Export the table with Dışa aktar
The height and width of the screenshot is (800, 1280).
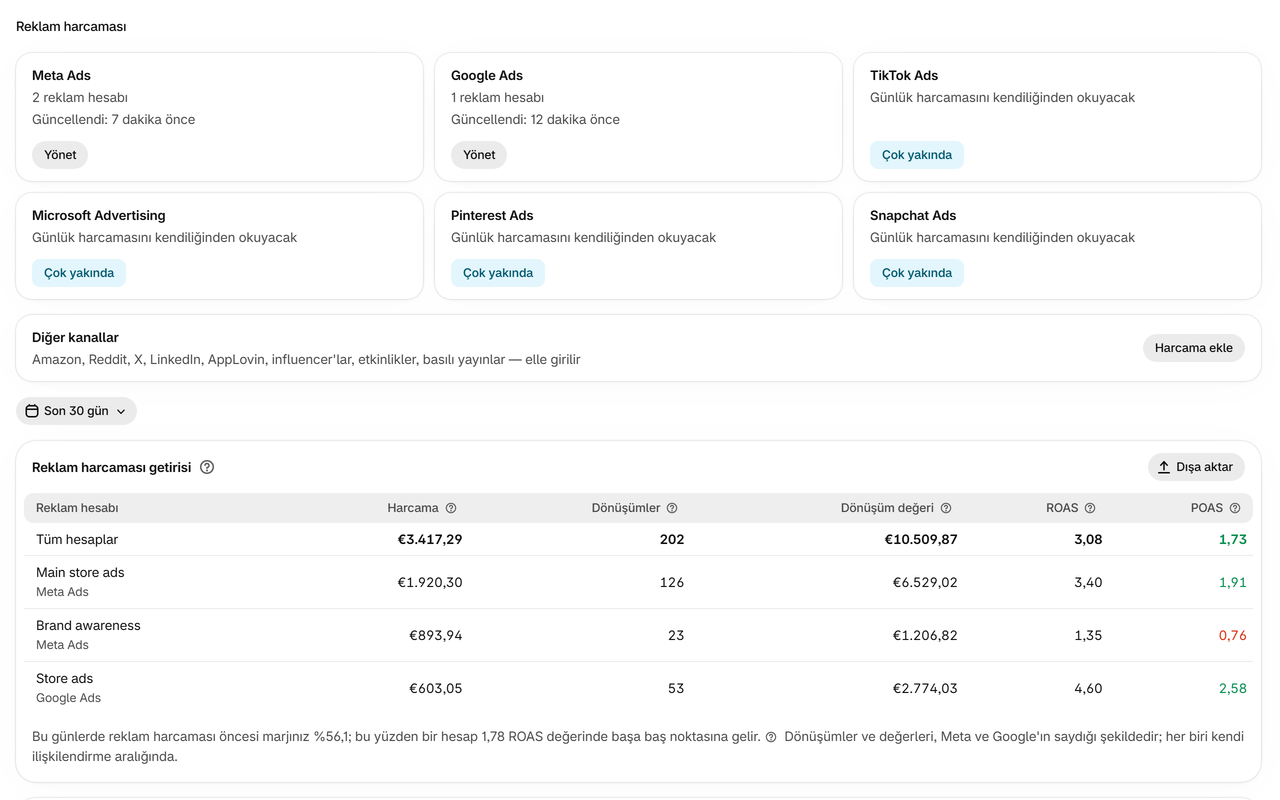tap(1196, 467)
